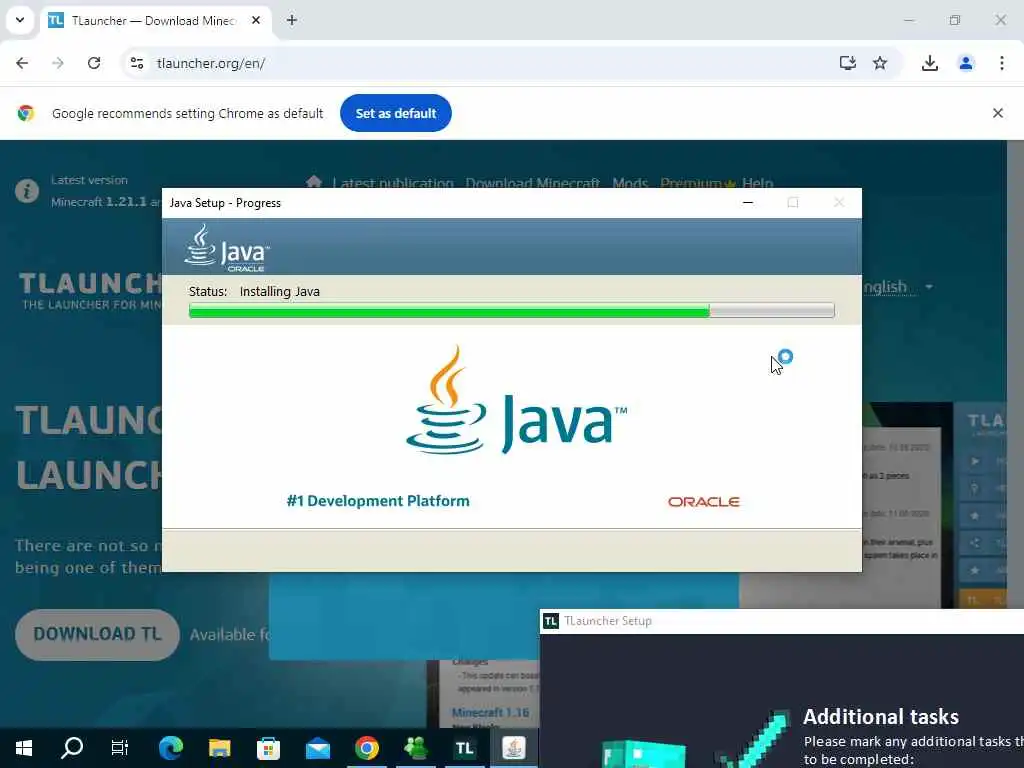
Task: Open Help menu item on website
Action: (x=758, y=182)
